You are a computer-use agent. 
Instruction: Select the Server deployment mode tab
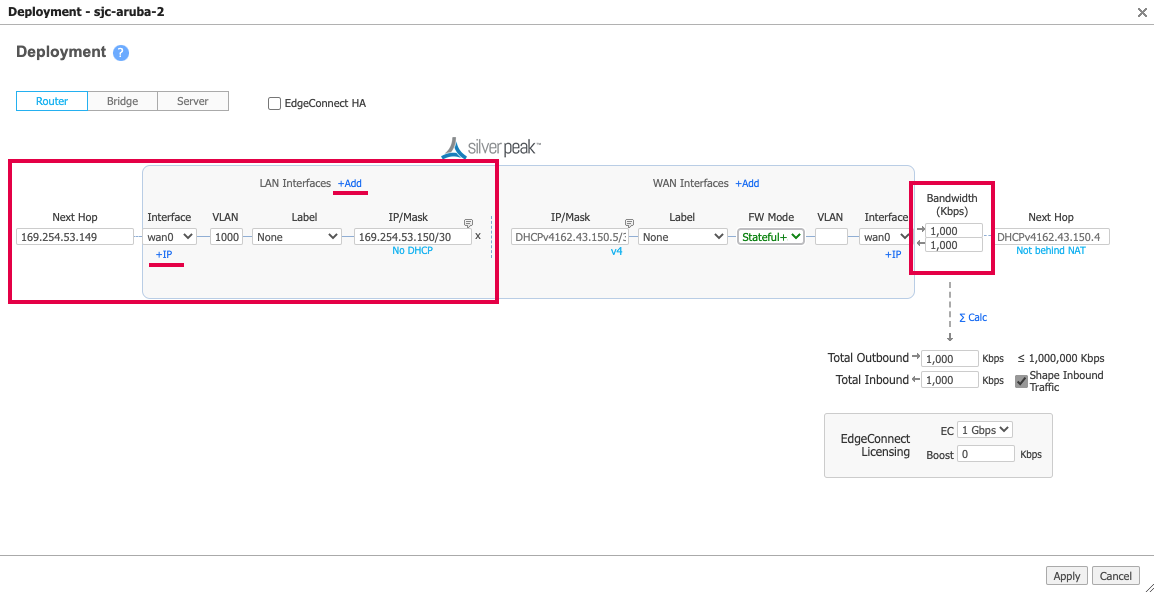click(x=192, y=100)
